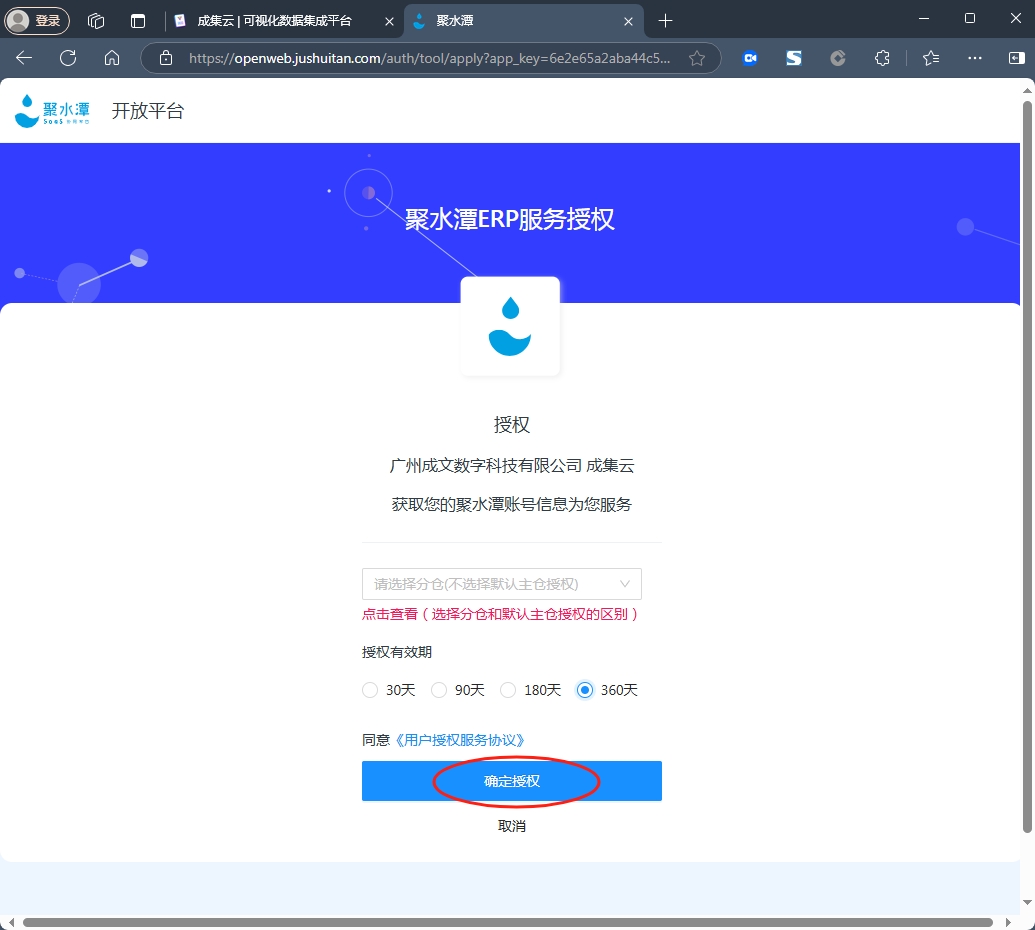Screen dimensions: 1035x930
Task: Maximize the browser window
Action: click(970, 18)
